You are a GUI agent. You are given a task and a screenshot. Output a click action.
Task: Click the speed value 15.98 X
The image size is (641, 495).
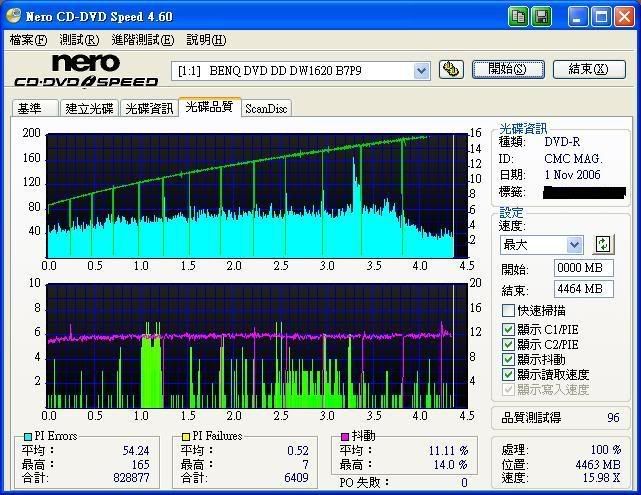click(x=602, y=477)
